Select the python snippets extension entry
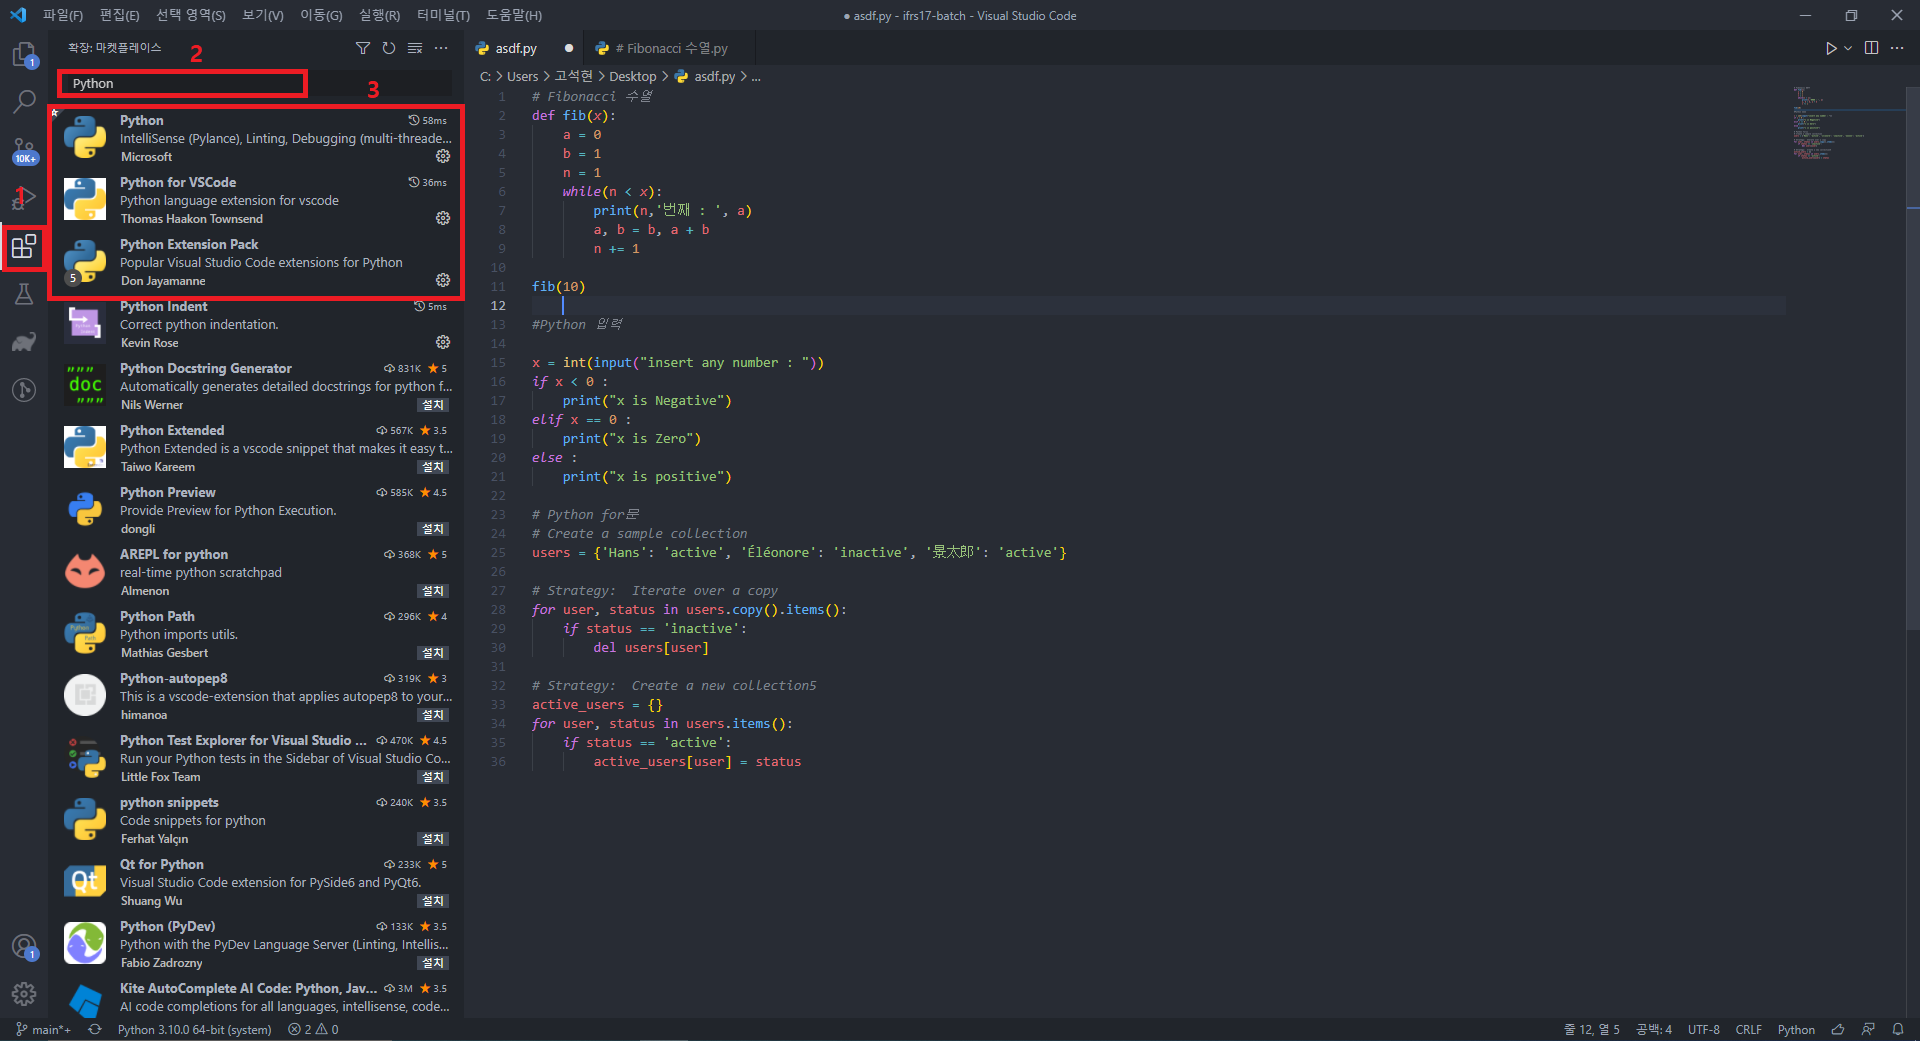Viewport: 1920px width, 1041px height. (x=256, y=820)
